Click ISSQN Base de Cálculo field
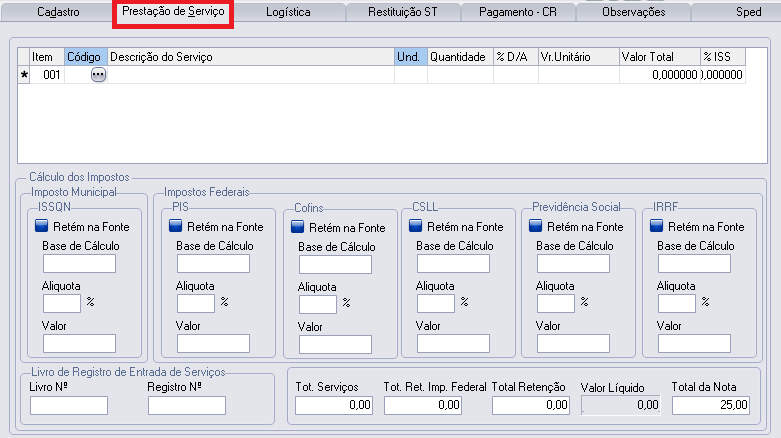The width and height of the screenshot is (781, 438). point(79,264)
